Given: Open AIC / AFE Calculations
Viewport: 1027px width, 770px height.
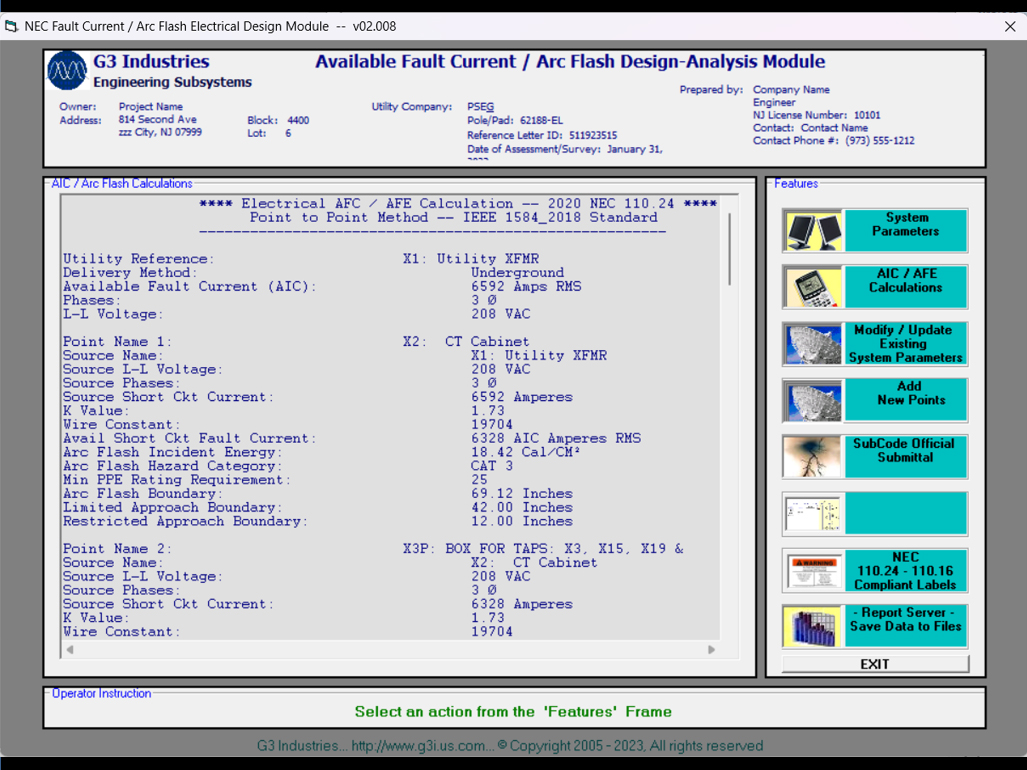Looking at the screenshot, I should [x=905, y=287].
